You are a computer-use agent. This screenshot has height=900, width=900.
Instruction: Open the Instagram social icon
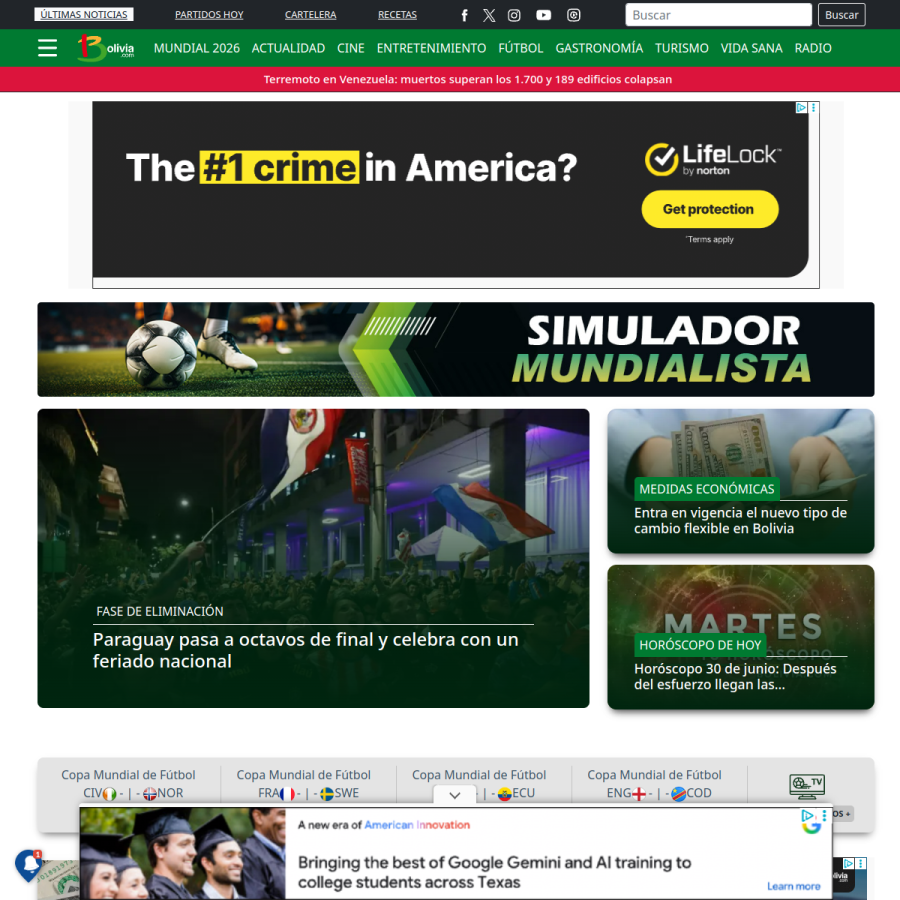514,15
